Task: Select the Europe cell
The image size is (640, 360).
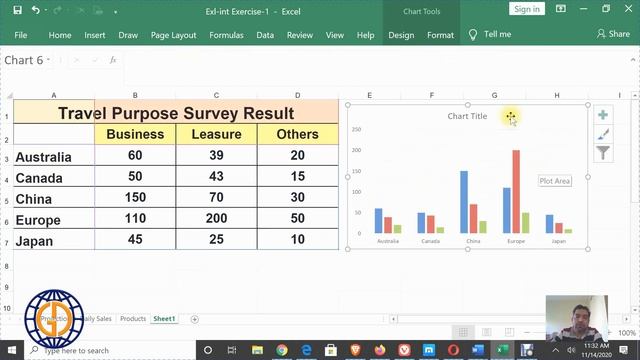Action: coord(54,219)
